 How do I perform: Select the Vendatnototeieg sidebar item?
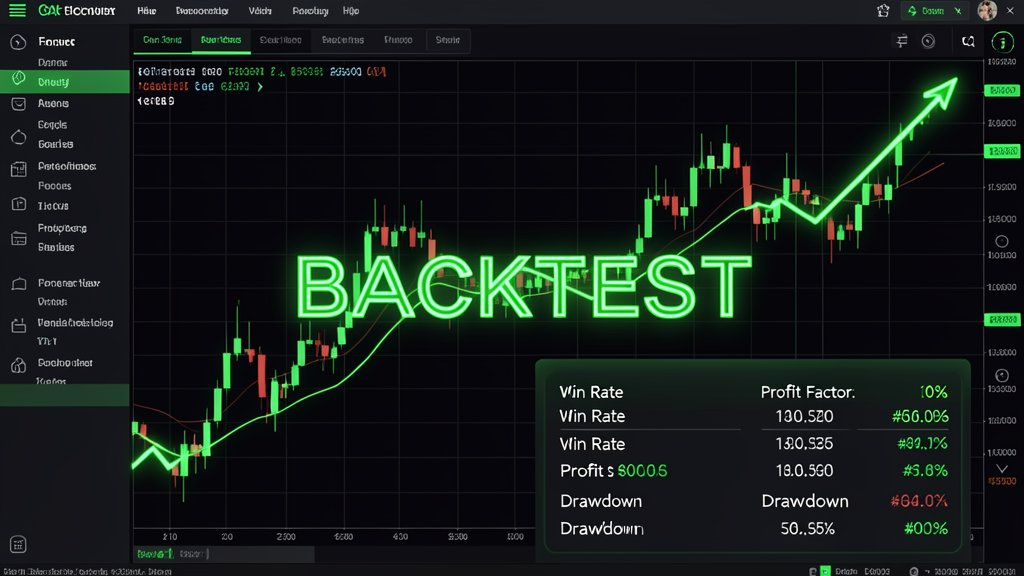pos(75,323)
